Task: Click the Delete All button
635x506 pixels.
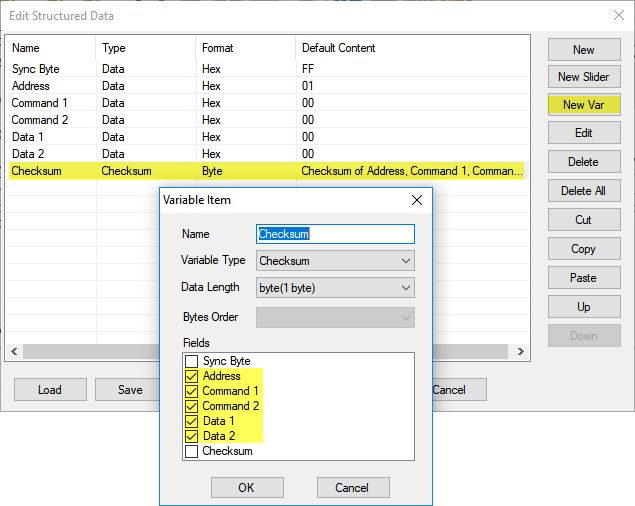Action: (x=584, y=190)
